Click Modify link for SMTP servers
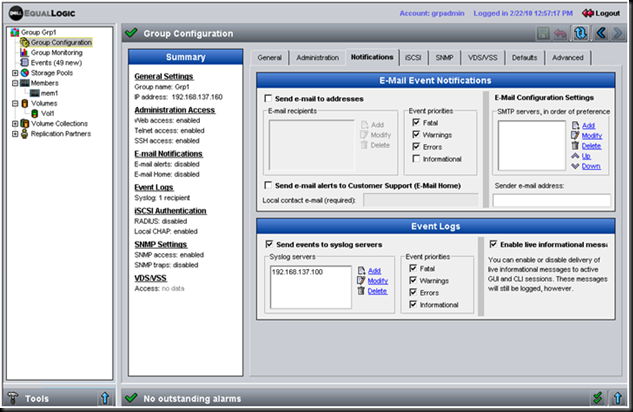The image size is (633, 412). click(x=592, y=136)
